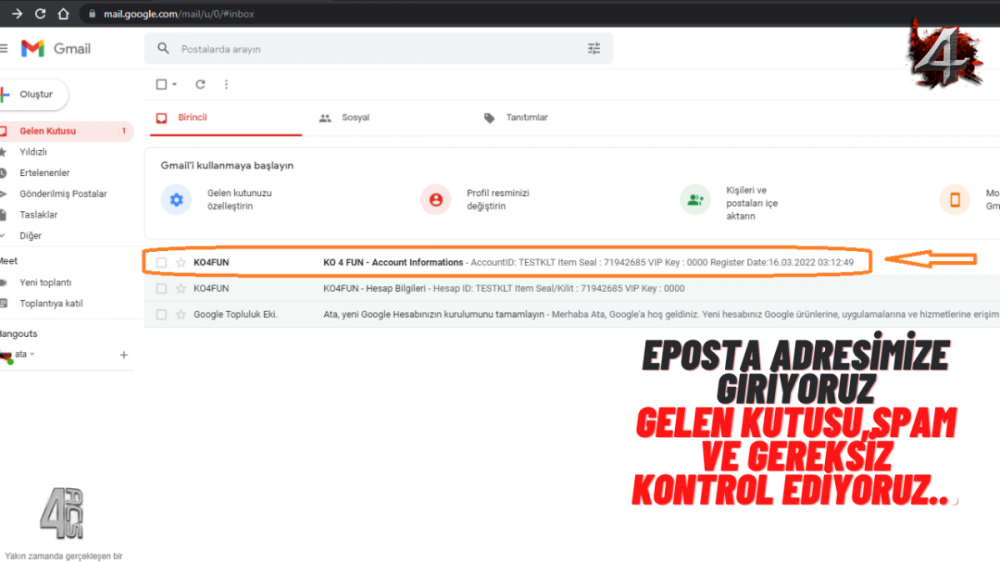Image resolution: width=1000 pixels, height=563 pixels.
Task: Show search options filter icon
Action: click(x=594, y=48)
